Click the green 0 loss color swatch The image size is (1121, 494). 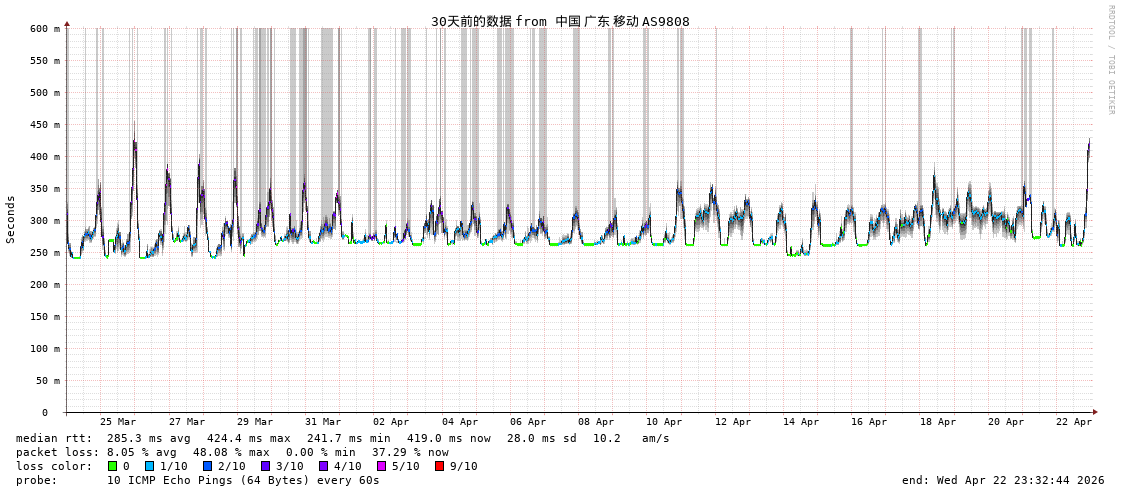[x=113, y=466]
